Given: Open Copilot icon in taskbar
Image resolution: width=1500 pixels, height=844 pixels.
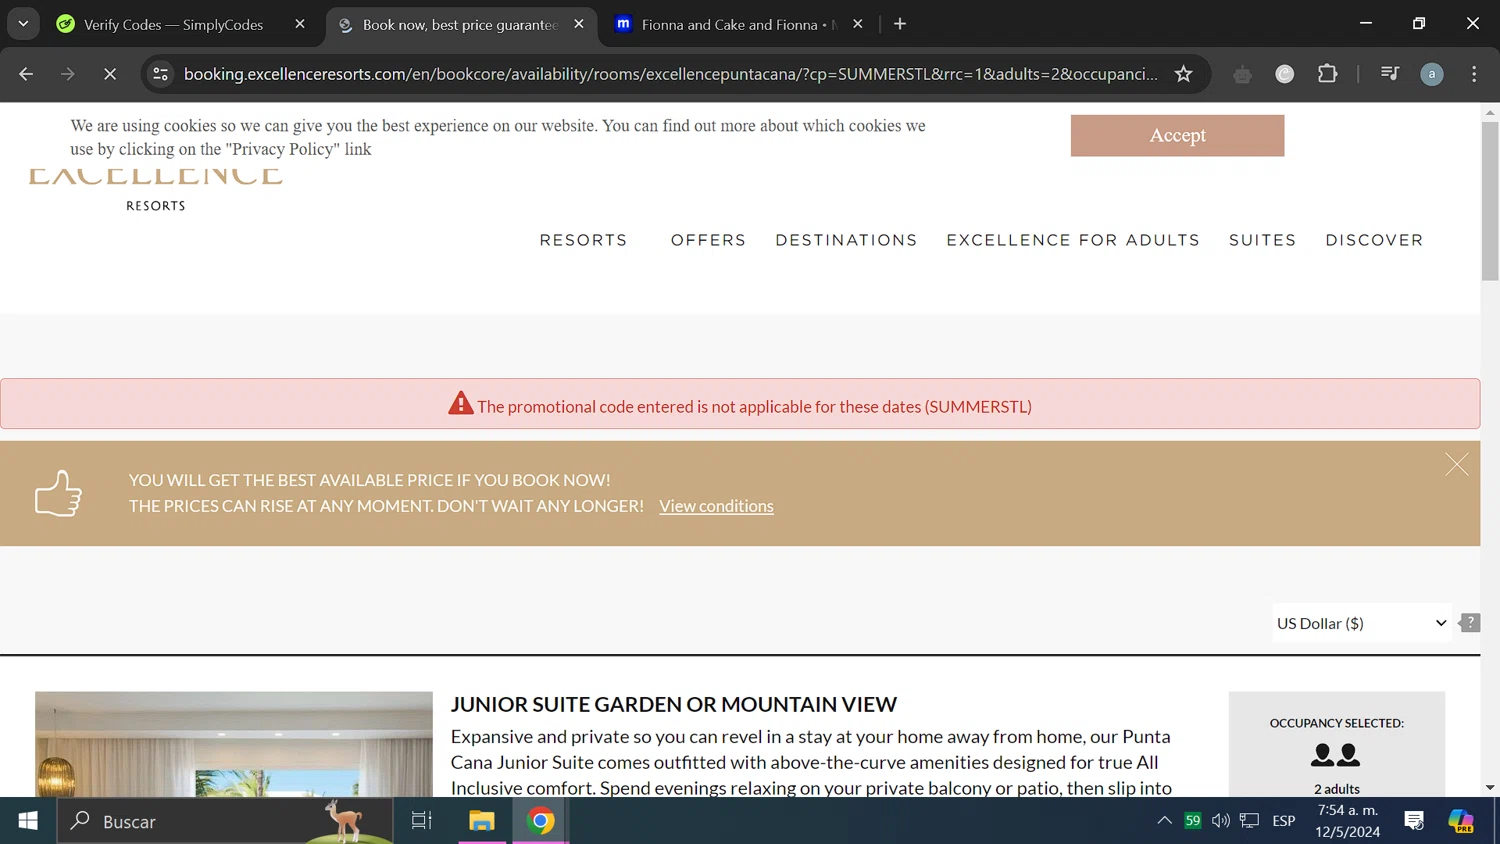Looking at the screenshot, I should pyautogui.click(x=1461, y=821).
